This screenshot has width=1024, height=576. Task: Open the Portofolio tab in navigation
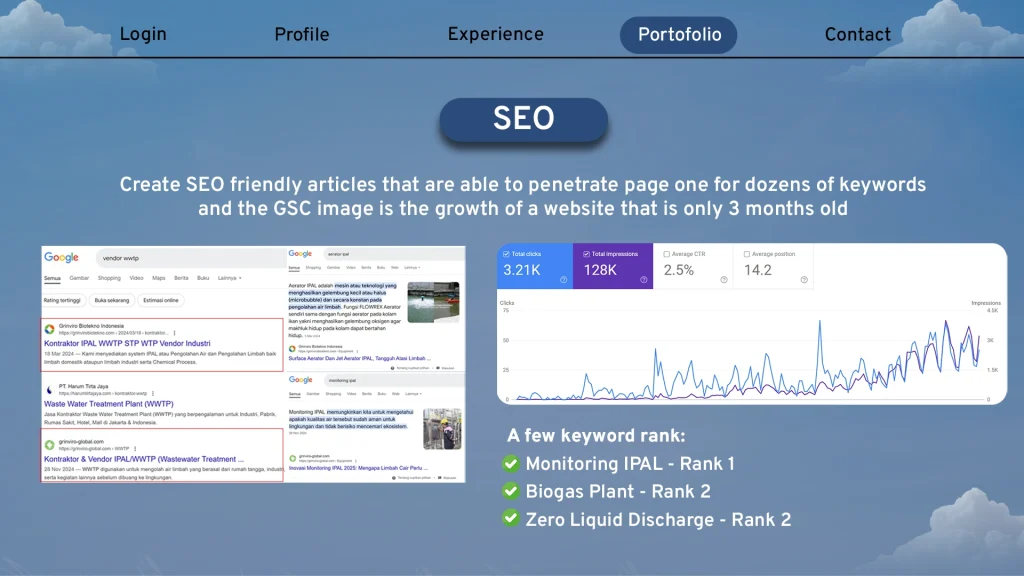(x=679, y=35)
